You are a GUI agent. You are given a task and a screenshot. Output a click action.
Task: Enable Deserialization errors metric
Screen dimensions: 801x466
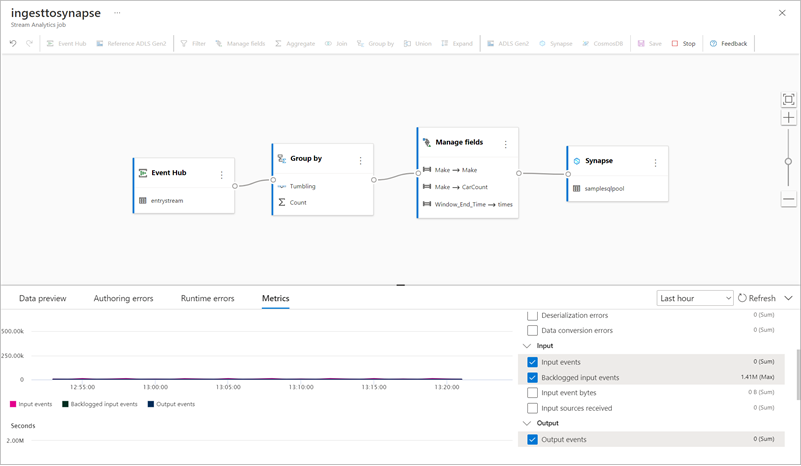[x=532, y=315]
